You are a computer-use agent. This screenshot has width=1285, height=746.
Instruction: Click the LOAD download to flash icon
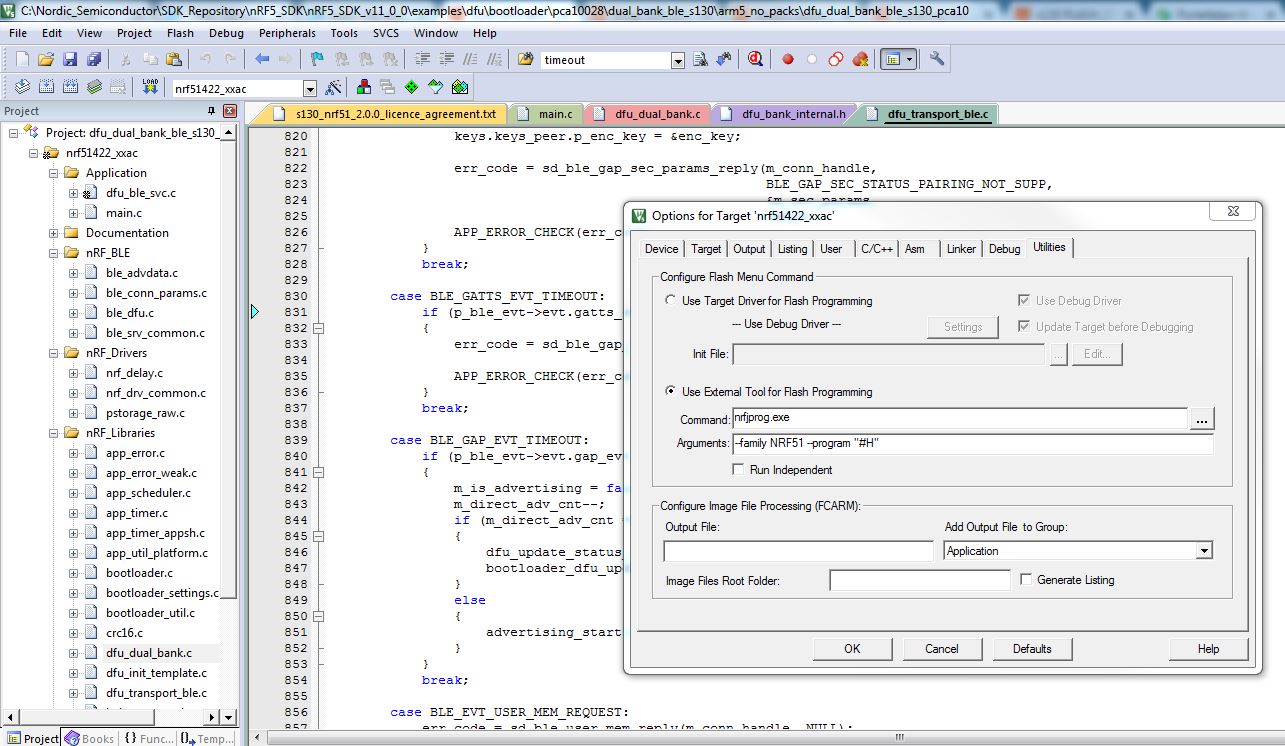point(150,88)
